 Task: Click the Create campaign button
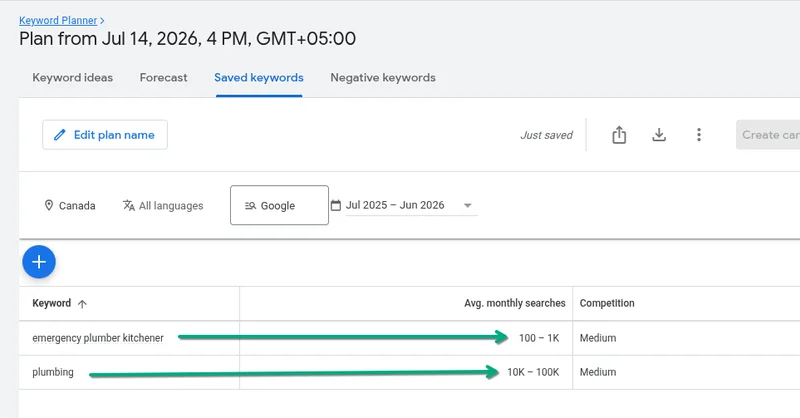(x=768, y=135)
